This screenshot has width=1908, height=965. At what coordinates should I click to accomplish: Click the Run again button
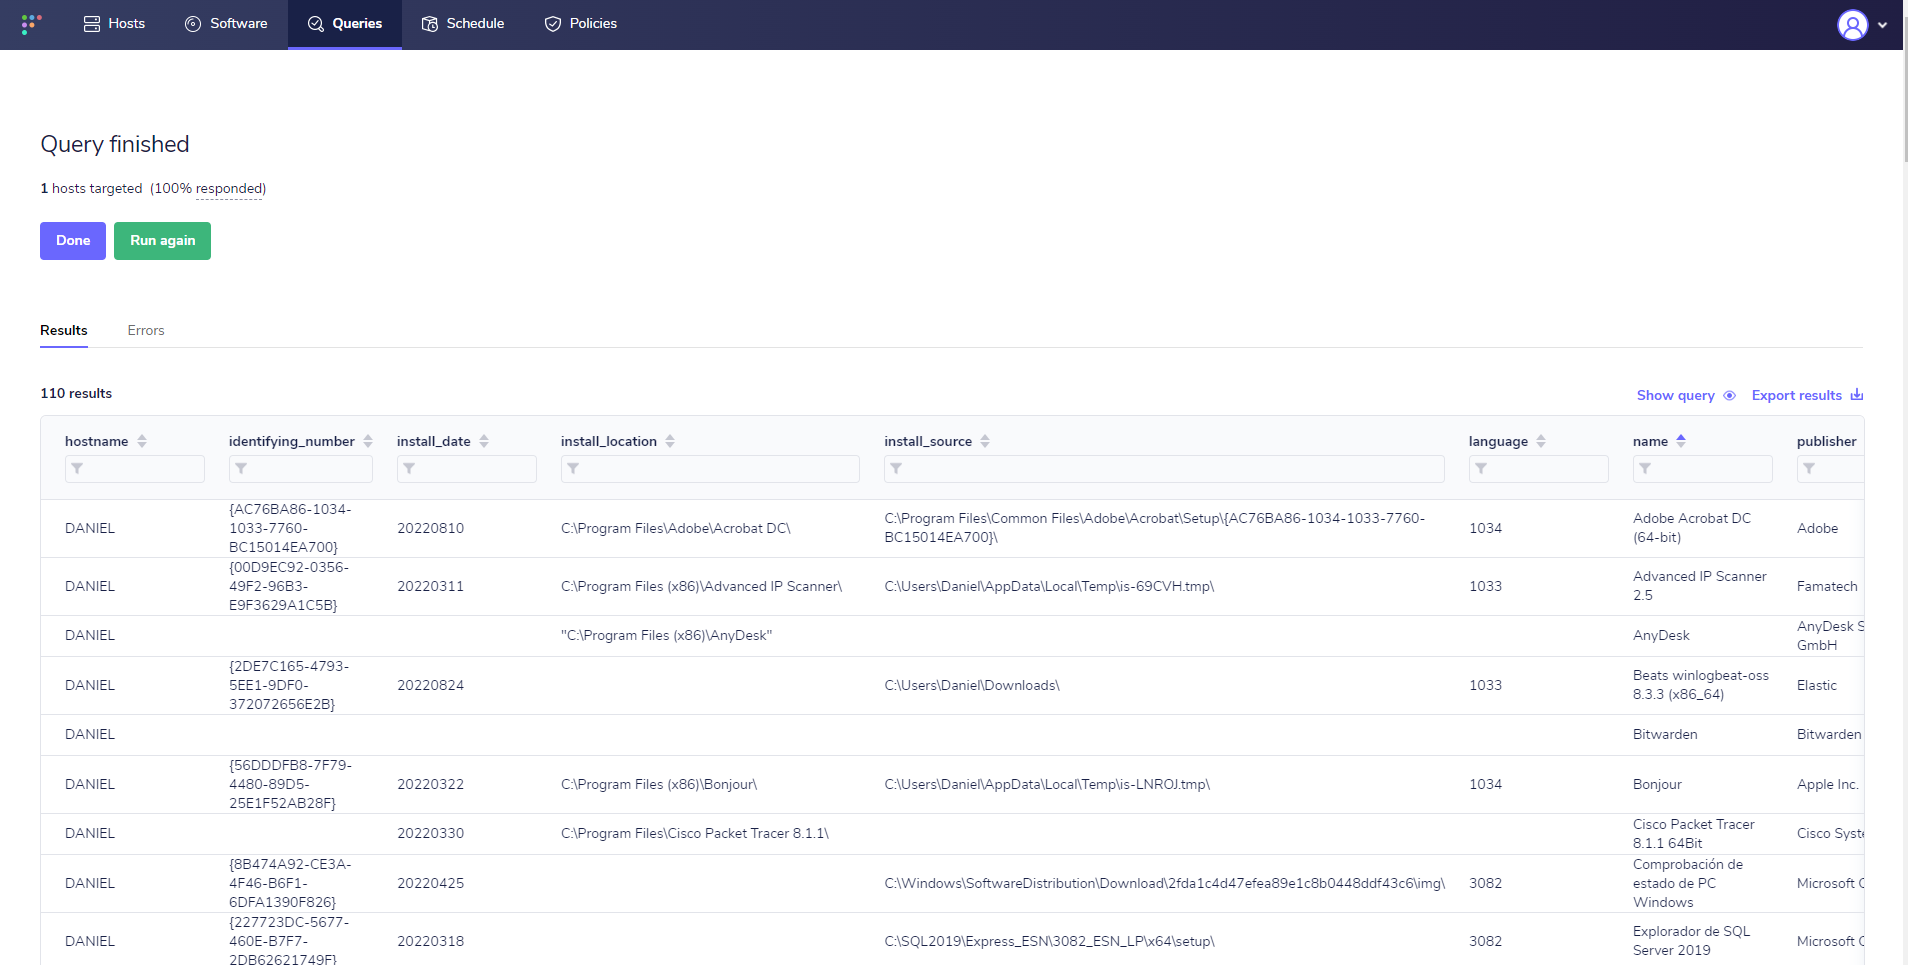(162, 241)
